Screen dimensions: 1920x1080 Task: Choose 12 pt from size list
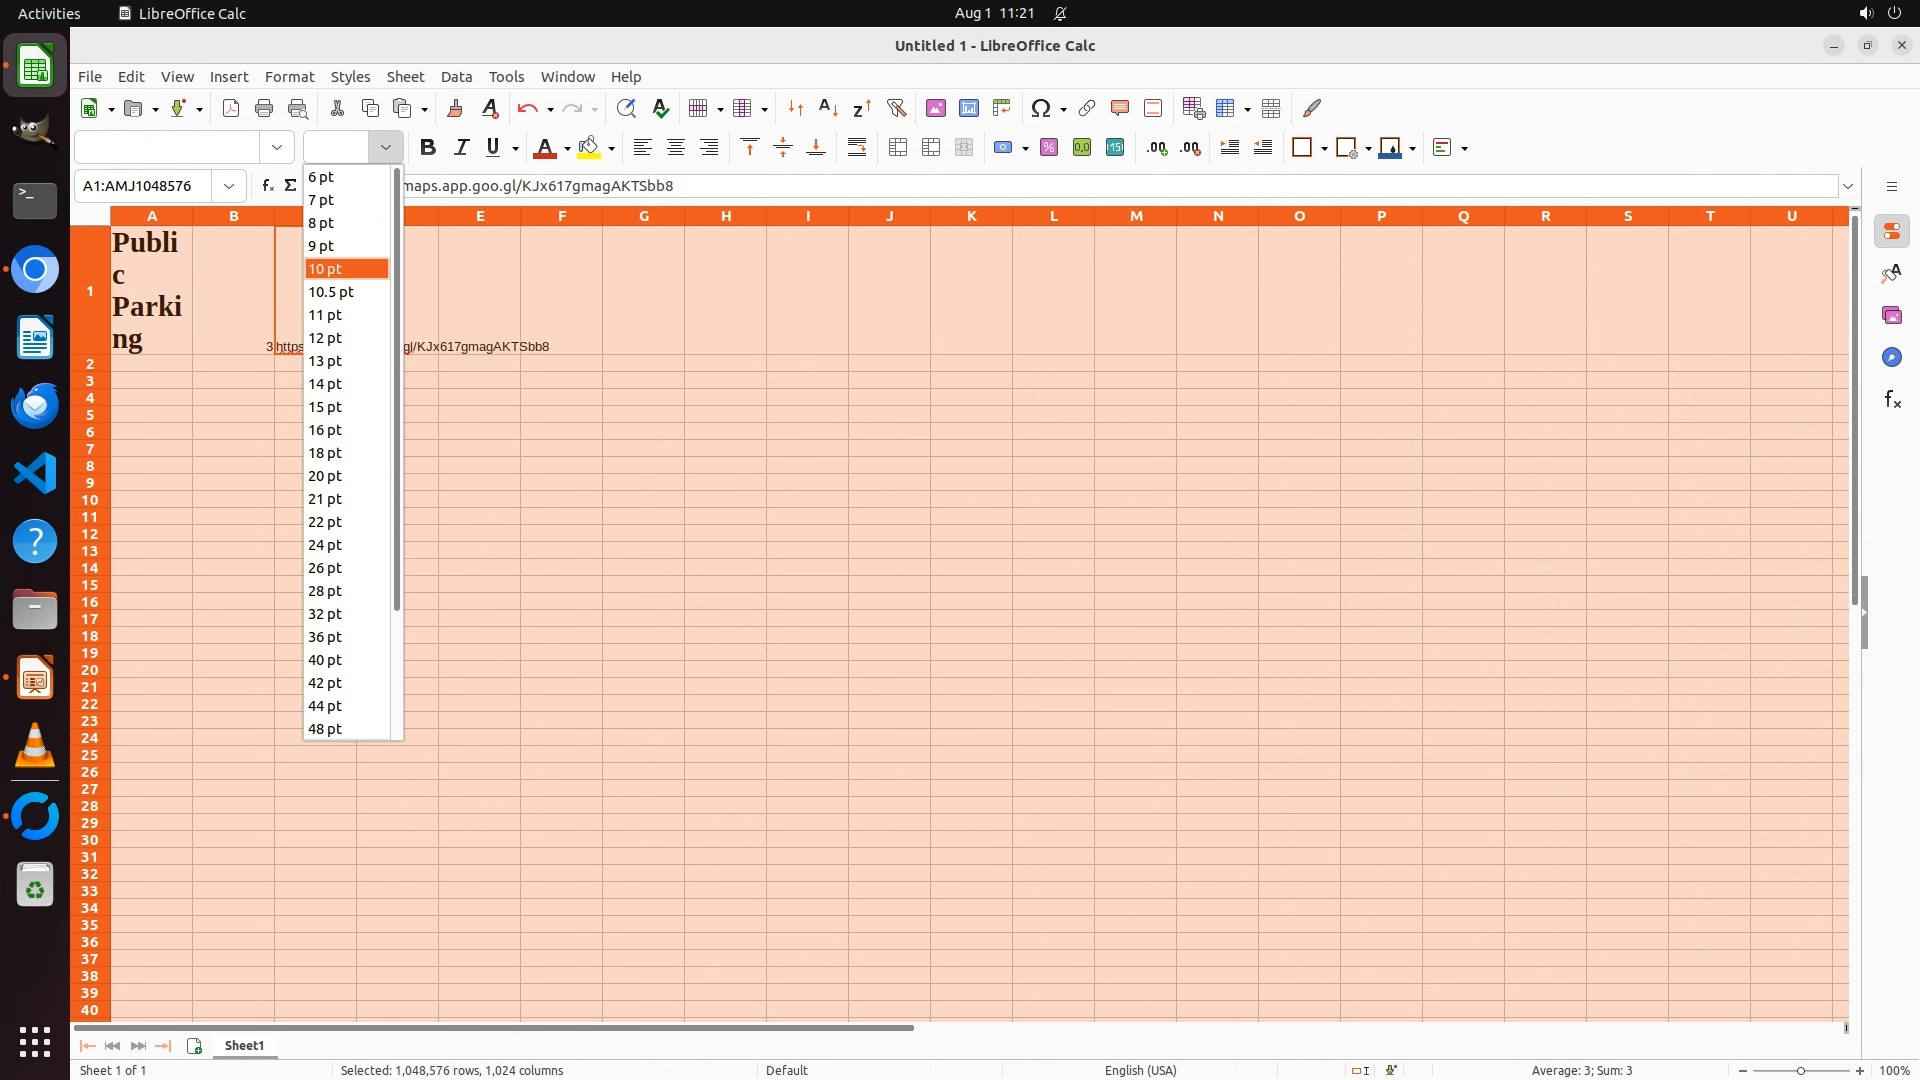[x=325, y=338]
